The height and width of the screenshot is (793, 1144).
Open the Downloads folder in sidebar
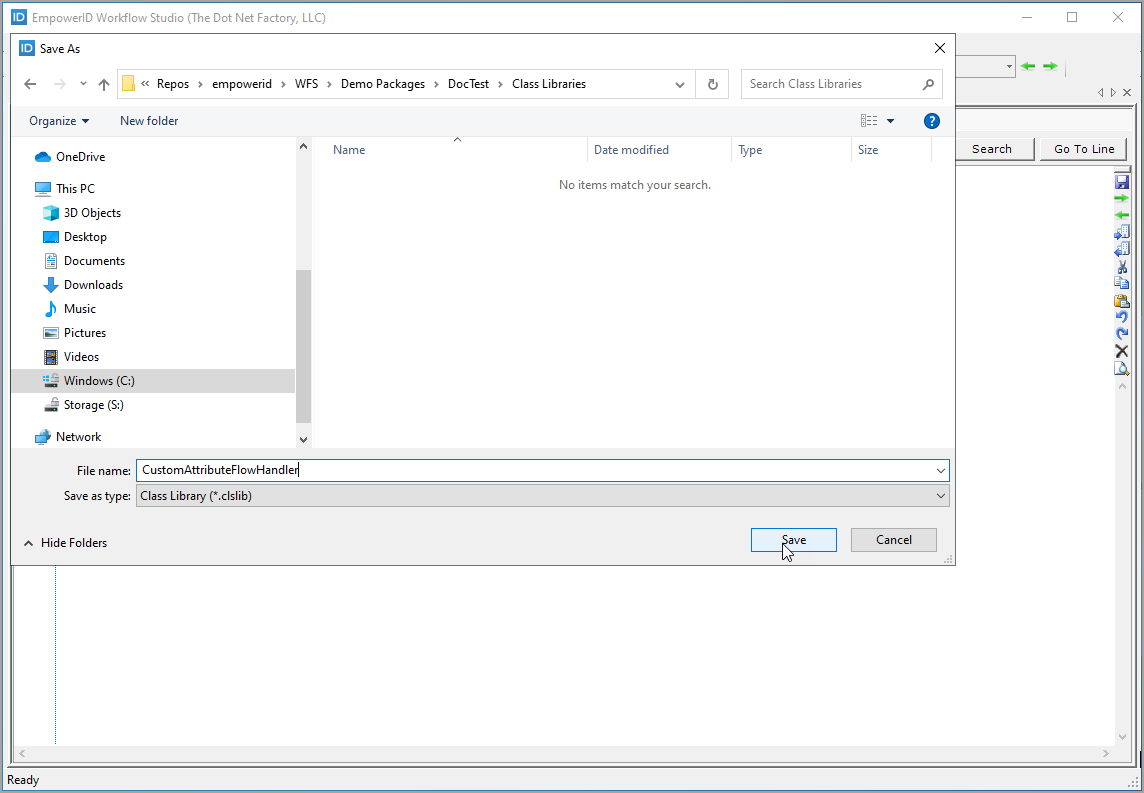(93, 285)
